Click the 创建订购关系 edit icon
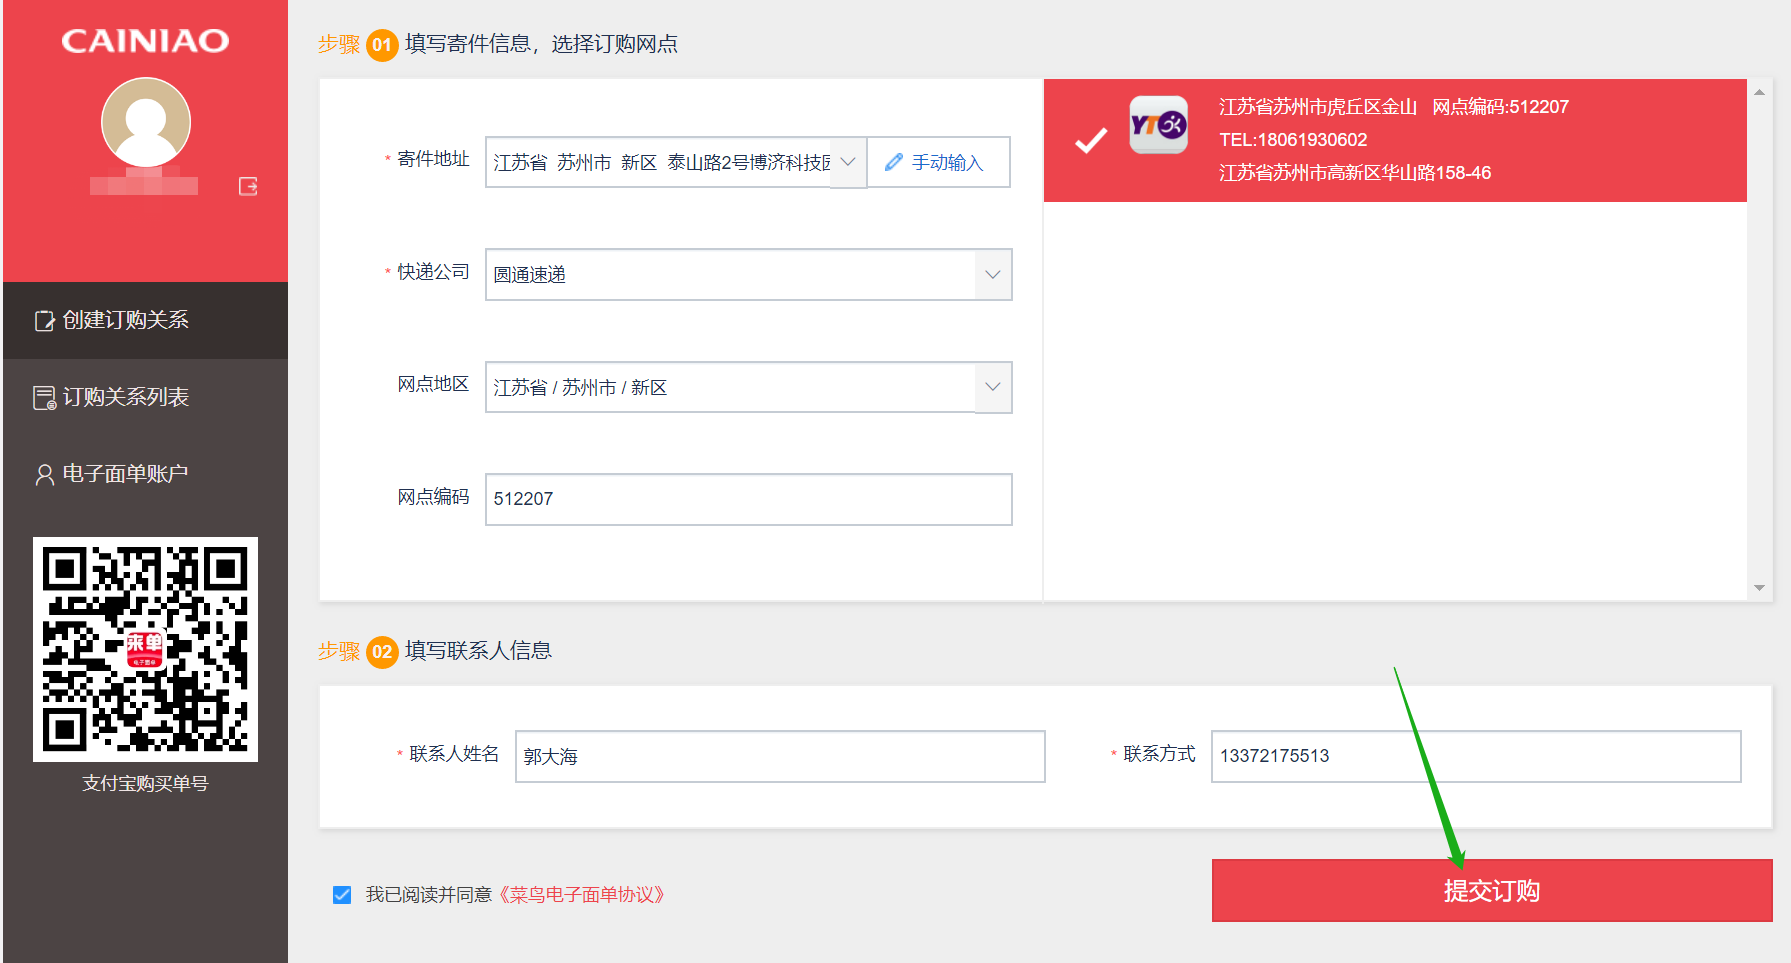 (x=44, y=320)
